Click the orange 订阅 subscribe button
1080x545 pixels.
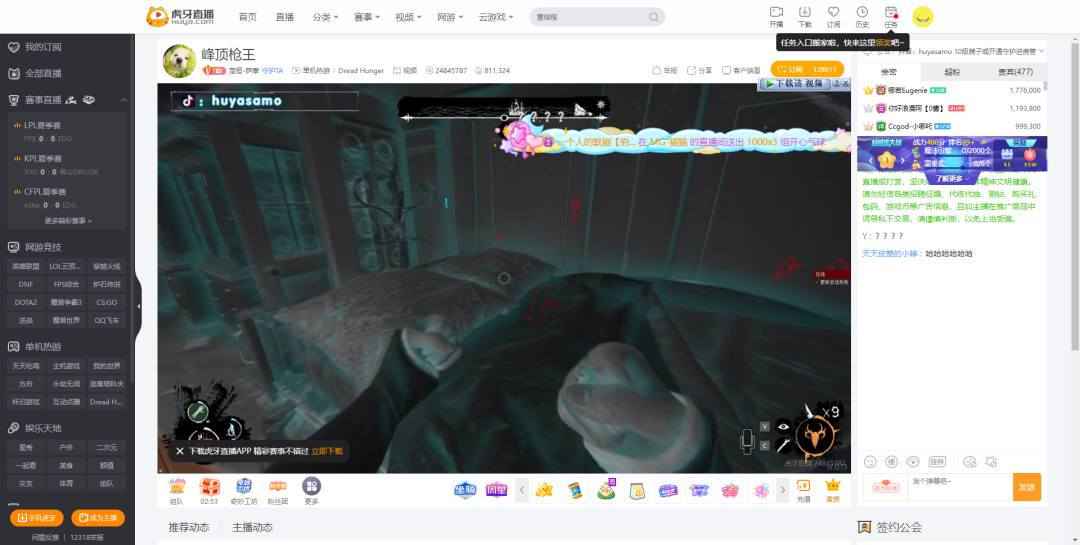[807, 69]
